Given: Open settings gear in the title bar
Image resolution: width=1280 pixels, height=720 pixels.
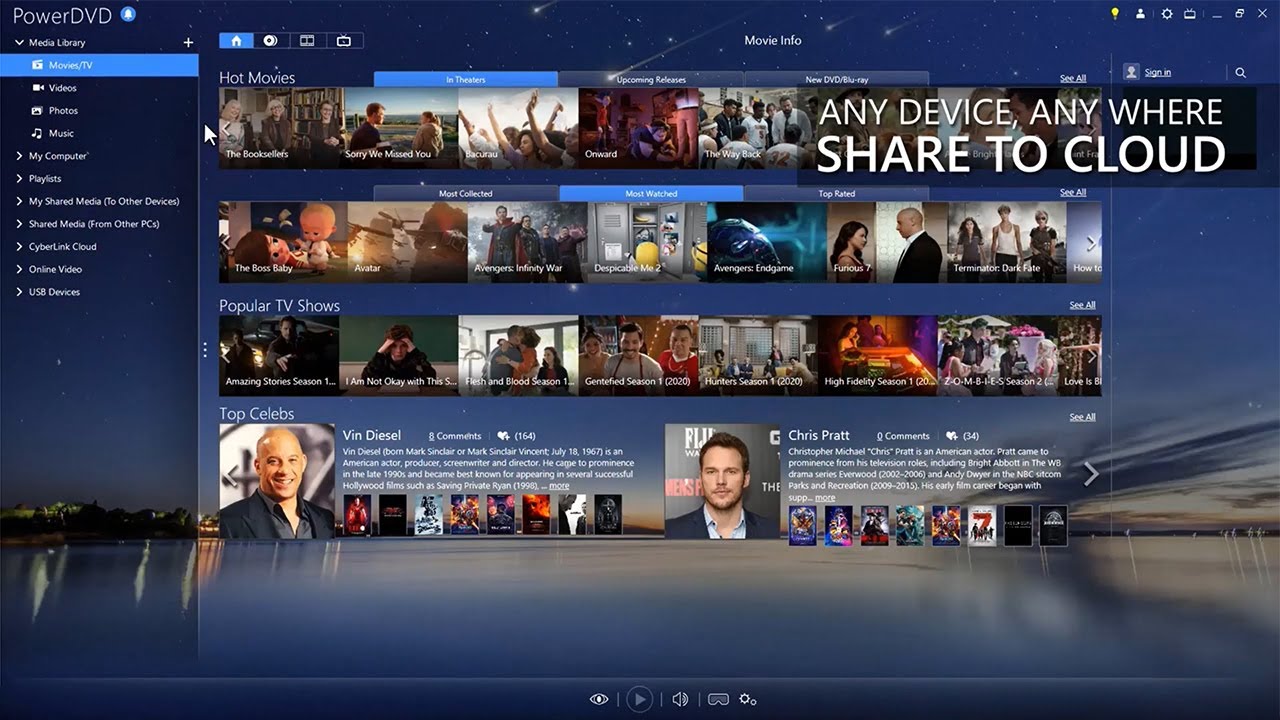Looking at the screenshot, I should [x=1167, y=14].
